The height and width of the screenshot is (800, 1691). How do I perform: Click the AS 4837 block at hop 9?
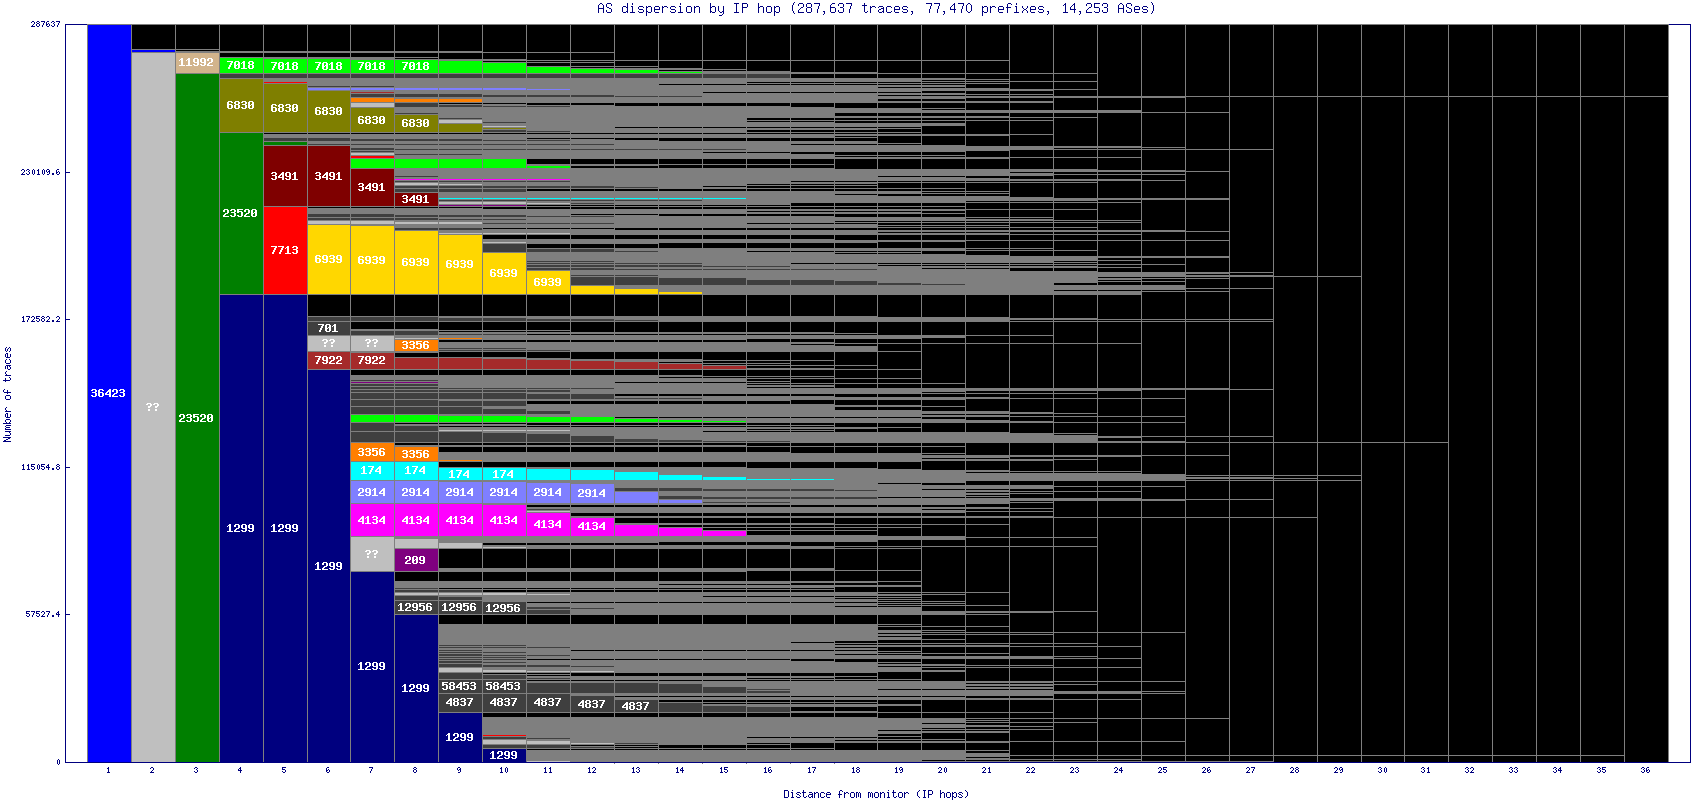(x=460, y=702)
